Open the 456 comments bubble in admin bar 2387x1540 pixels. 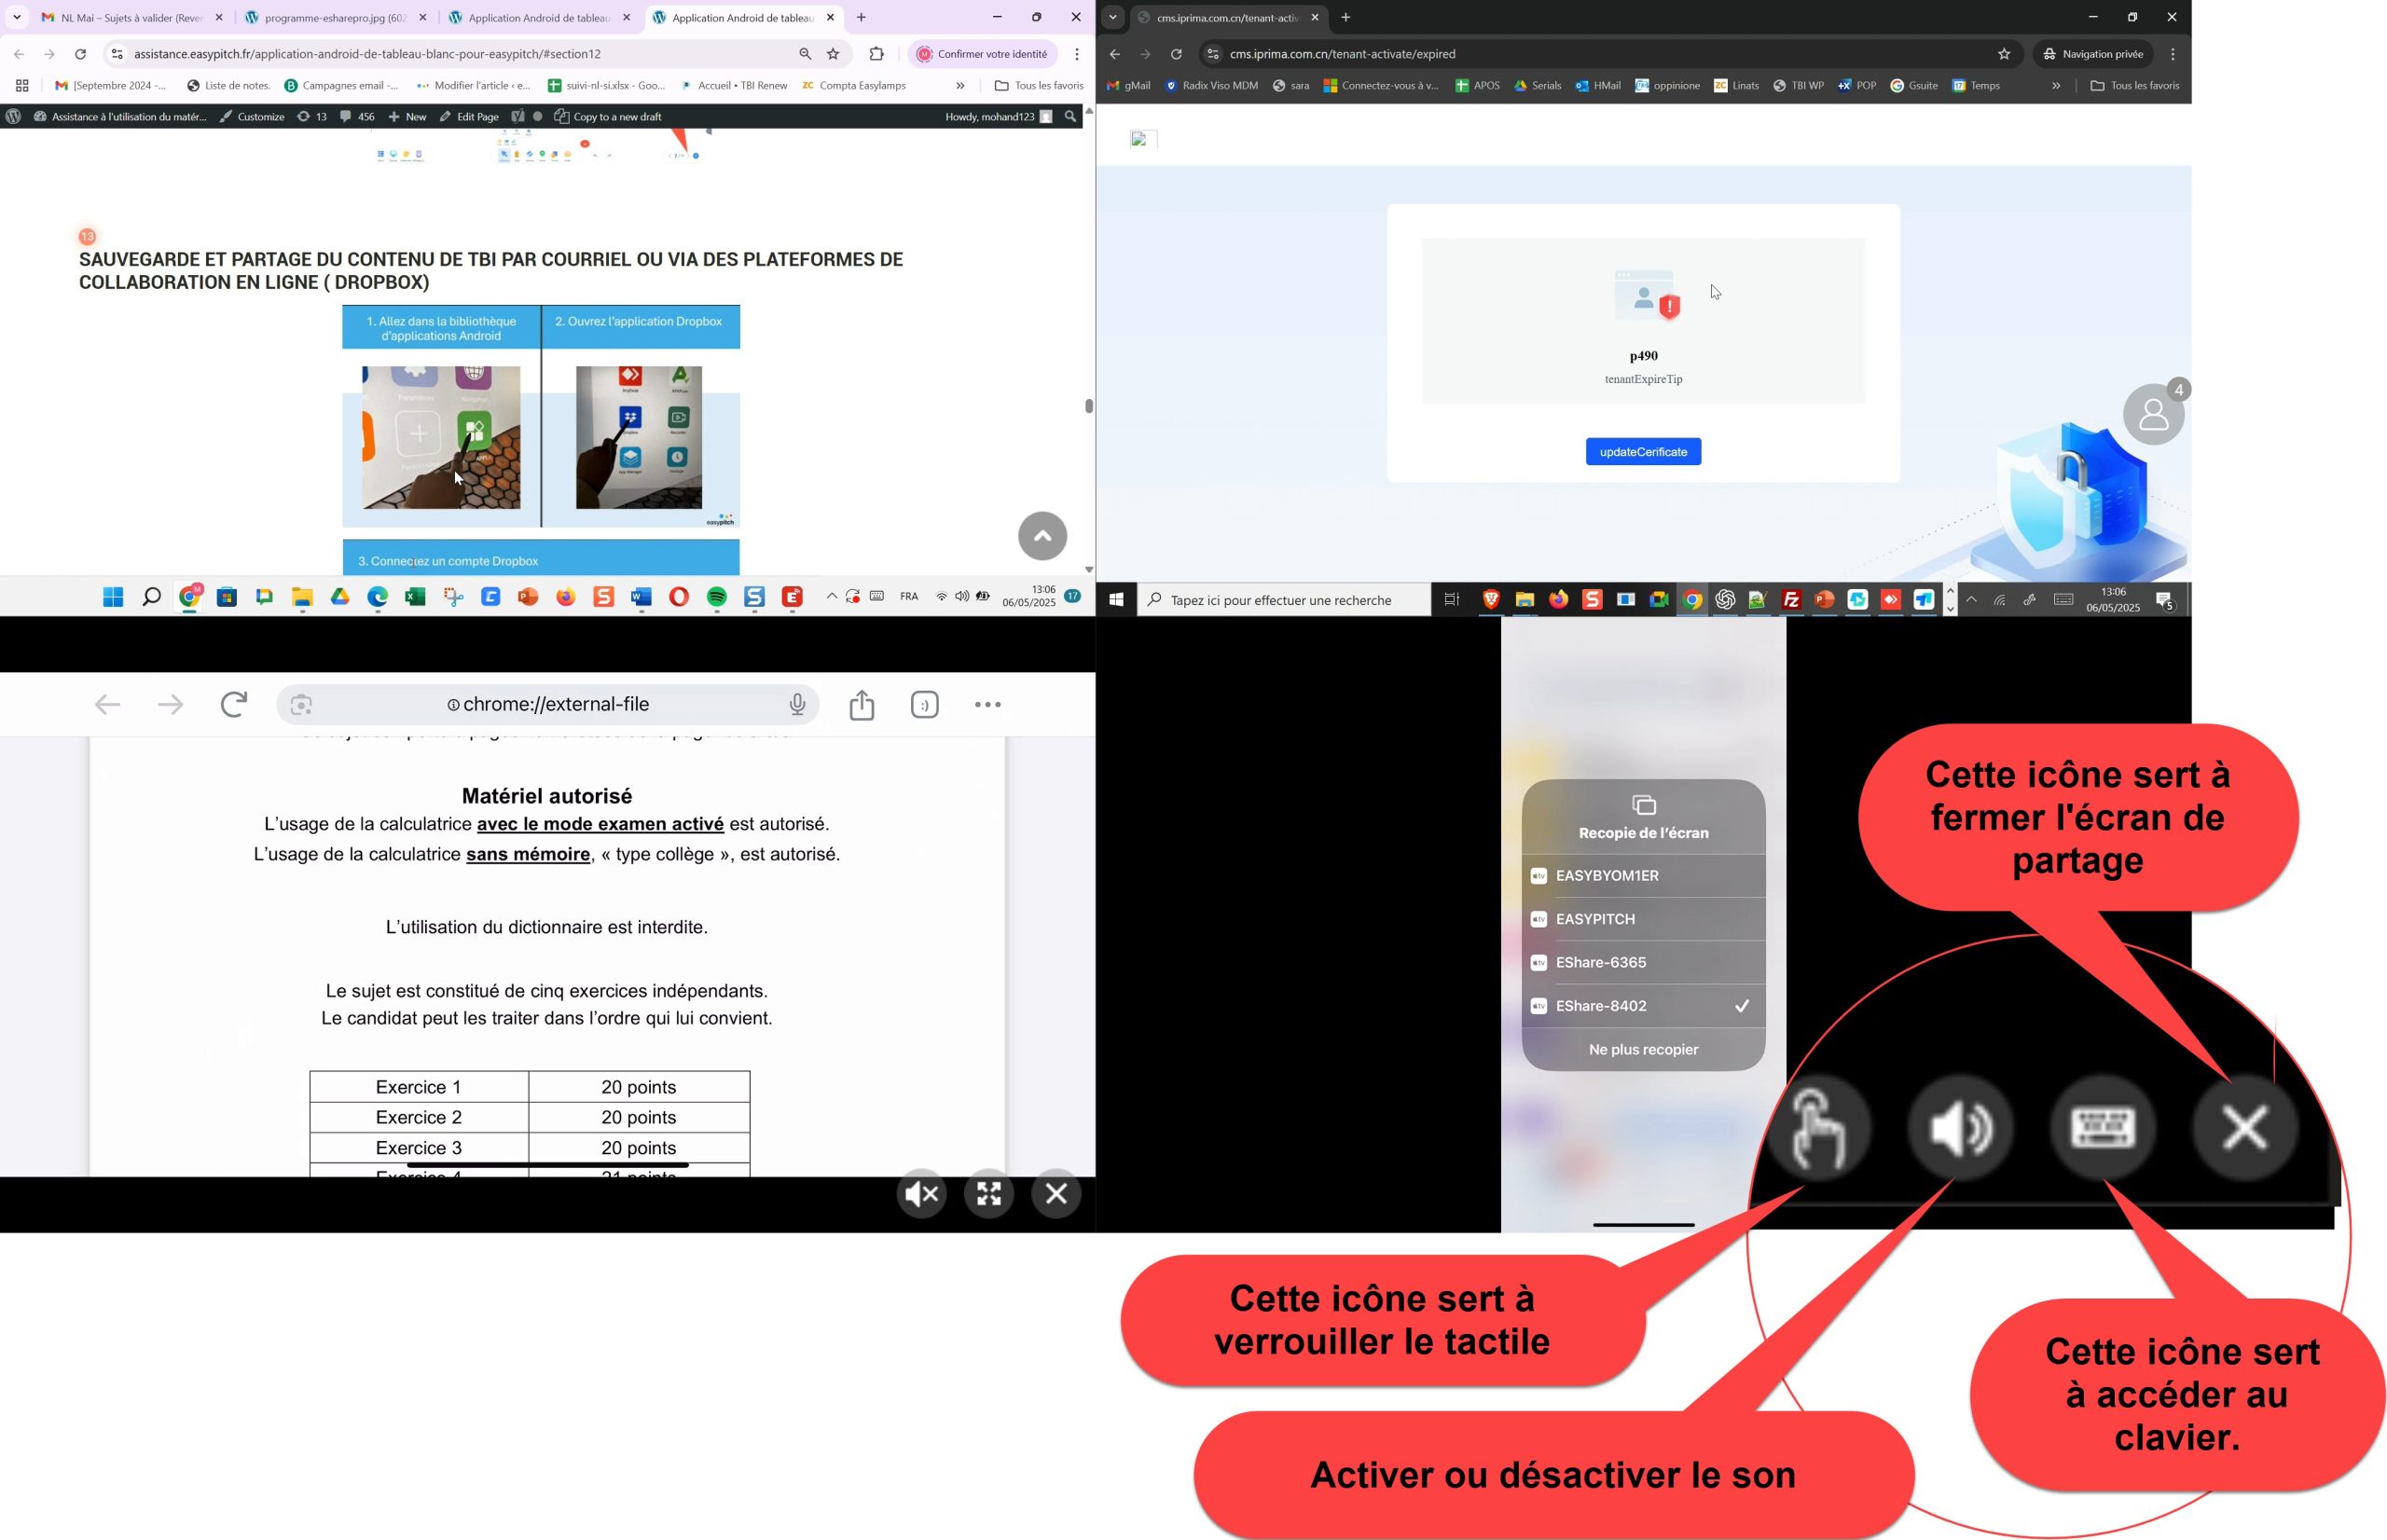357,117
